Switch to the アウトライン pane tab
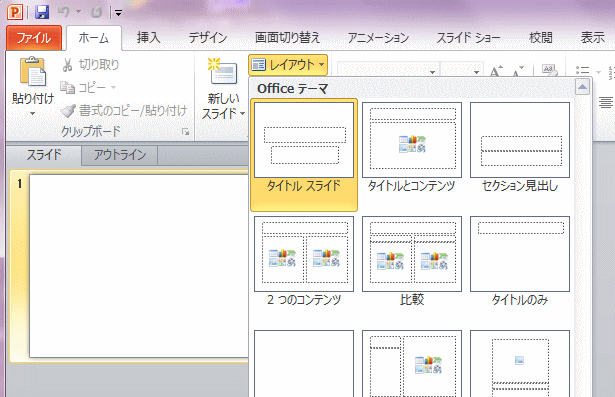The width and height of the screenshot is (615, 397). pos(120,155)
